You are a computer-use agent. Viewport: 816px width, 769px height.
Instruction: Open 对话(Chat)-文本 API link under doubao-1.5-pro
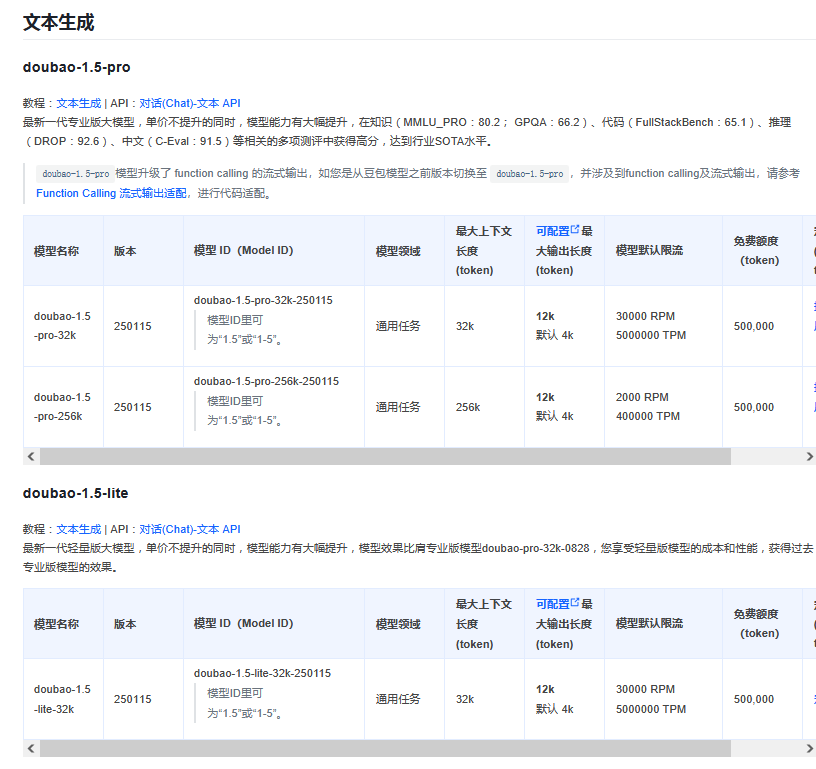coord(190,103)
